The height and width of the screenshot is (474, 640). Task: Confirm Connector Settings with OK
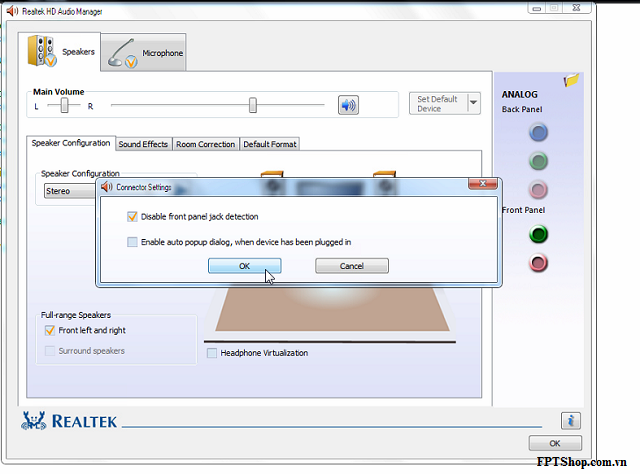[244, 266]
